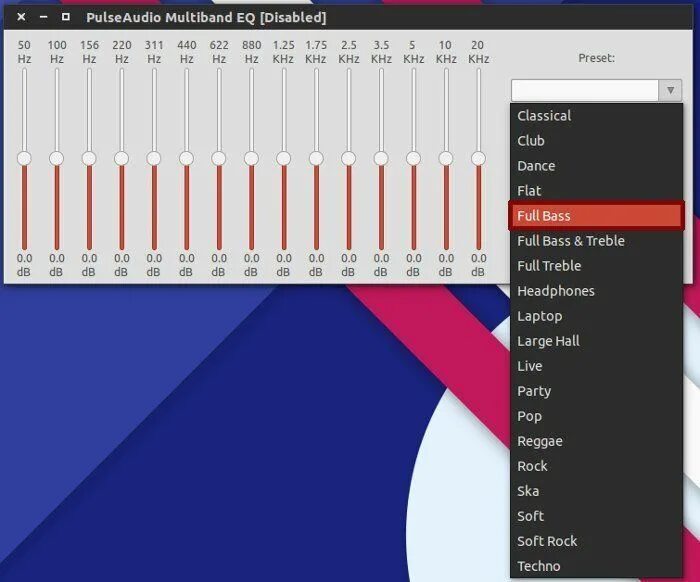Click the 20 KHz slider handle
The image size is (700, 582).
point(478,158)
